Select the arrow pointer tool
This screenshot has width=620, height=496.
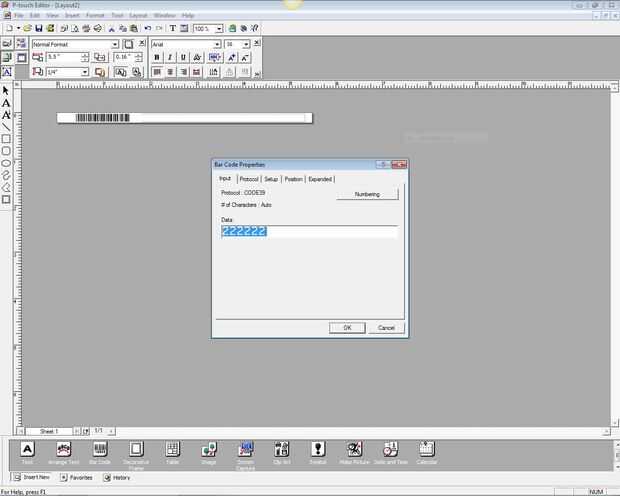[x=6, y=91]
